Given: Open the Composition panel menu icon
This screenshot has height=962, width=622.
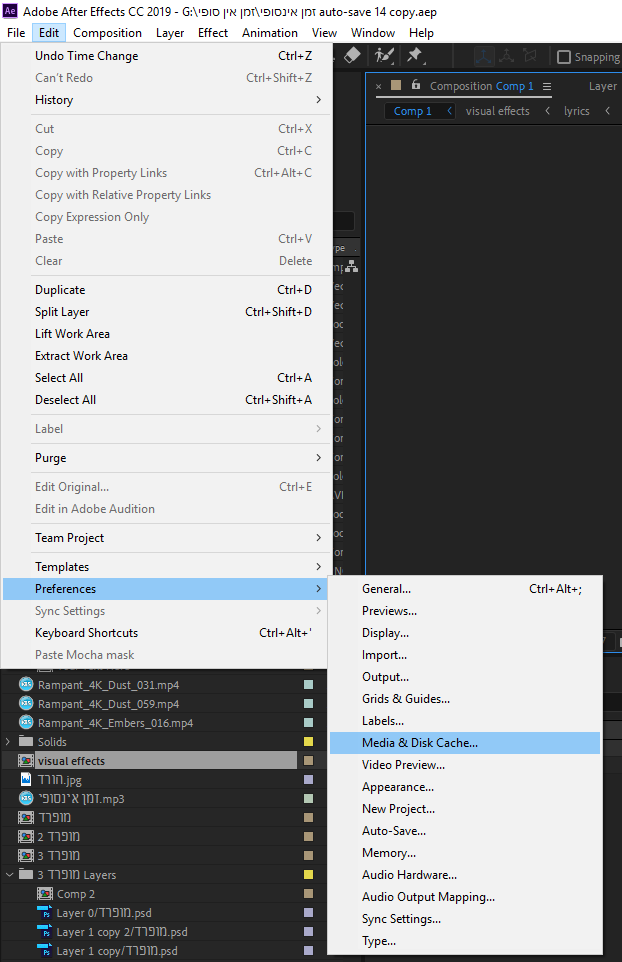Looking at the screenshot, I should click(x=548, y=86).
